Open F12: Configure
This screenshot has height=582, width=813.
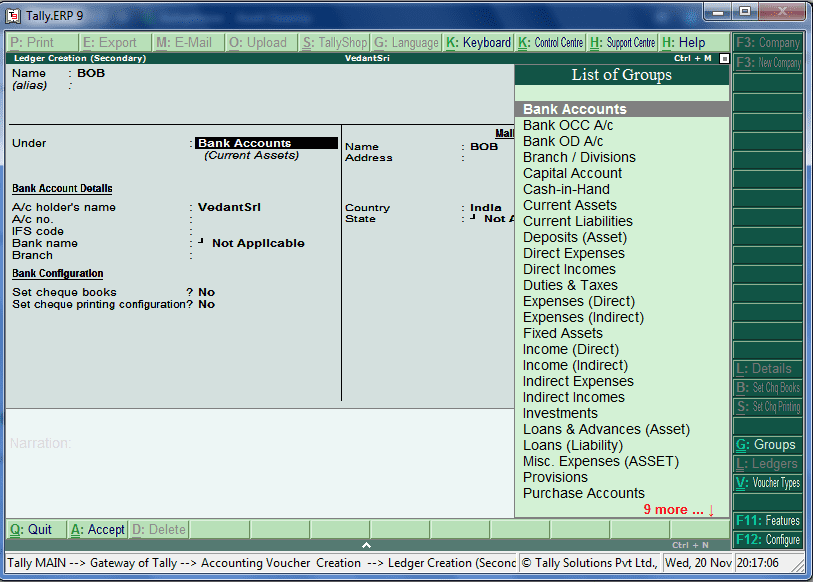click(768, 540)
